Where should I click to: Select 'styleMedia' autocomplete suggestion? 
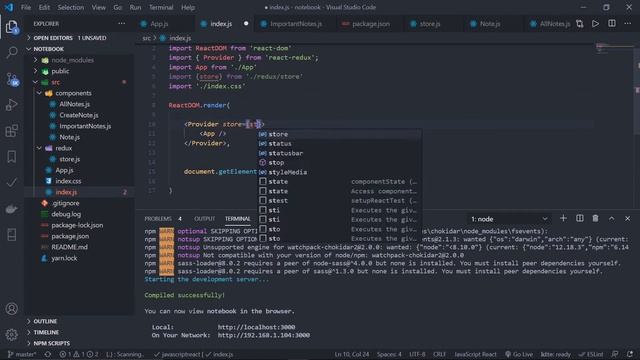pos(339,172)
